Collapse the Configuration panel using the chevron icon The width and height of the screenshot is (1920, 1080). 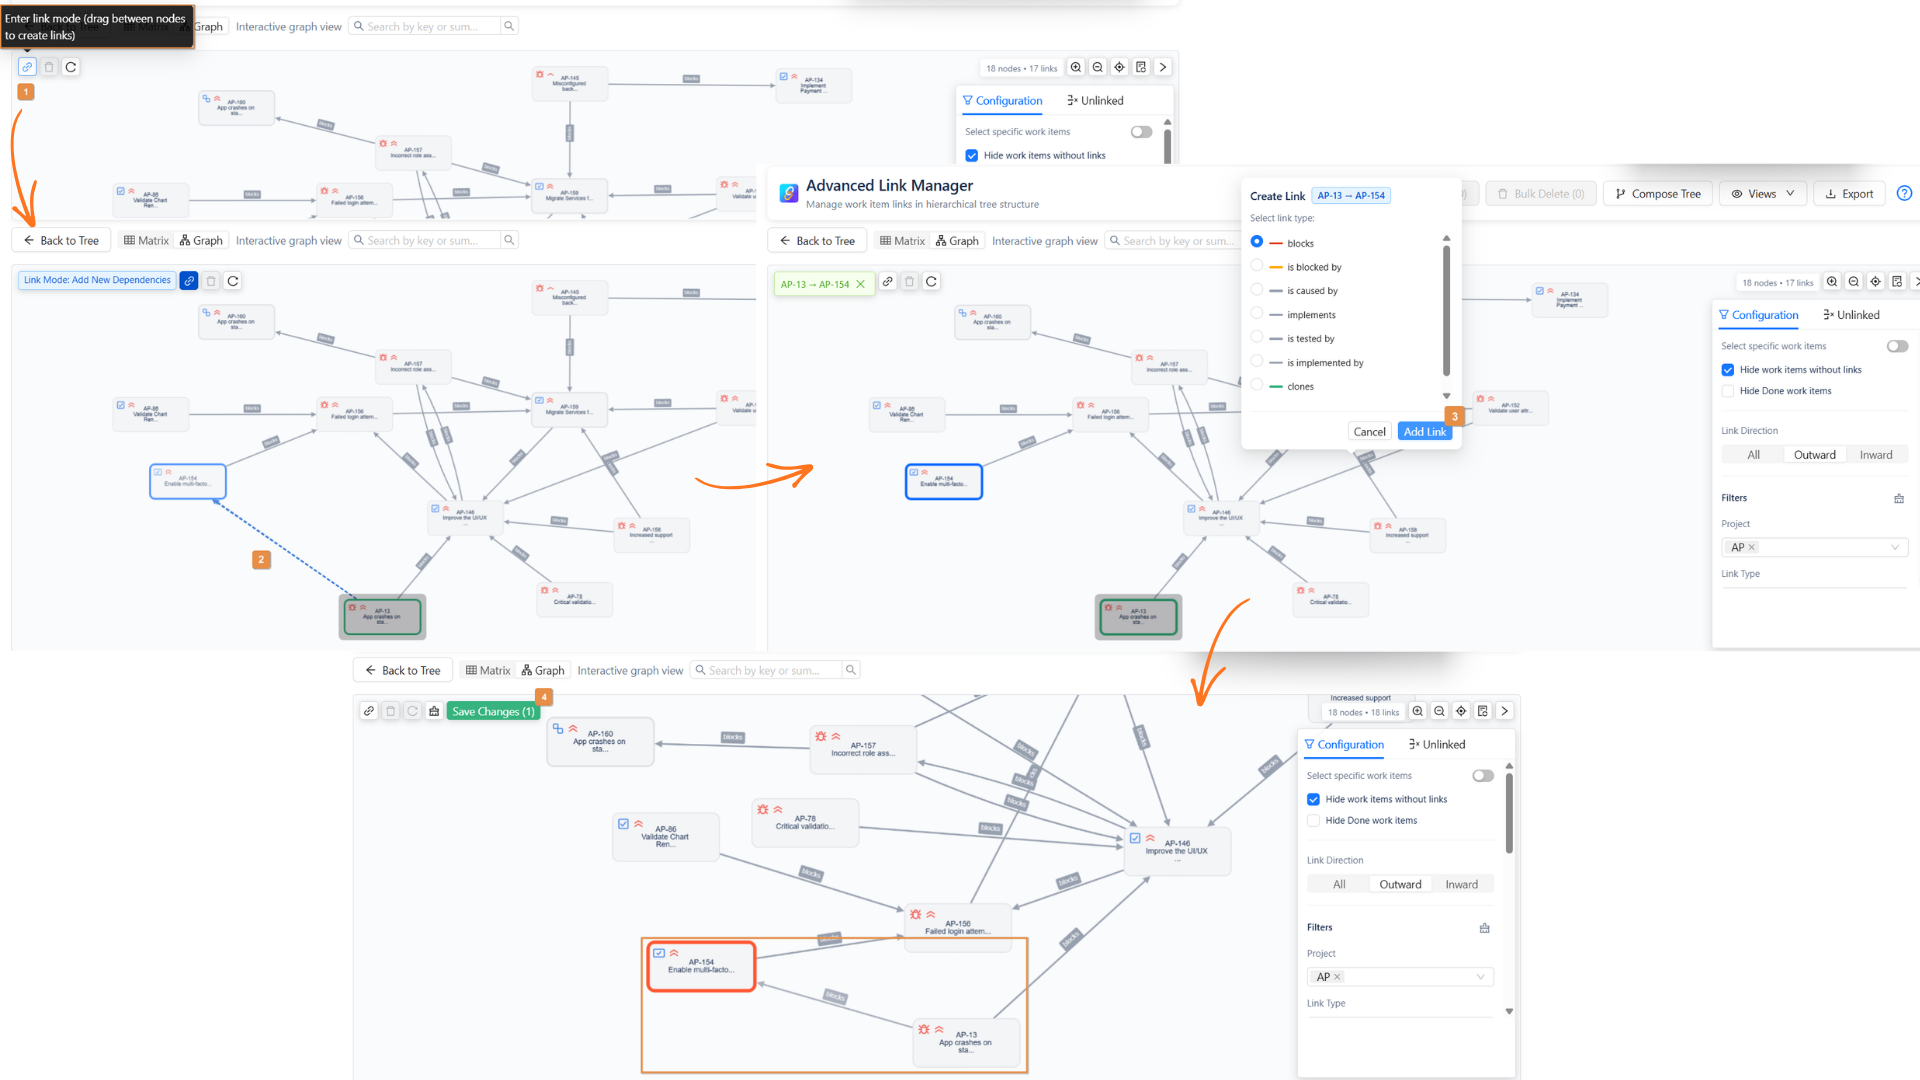[x=1505, y=711]
